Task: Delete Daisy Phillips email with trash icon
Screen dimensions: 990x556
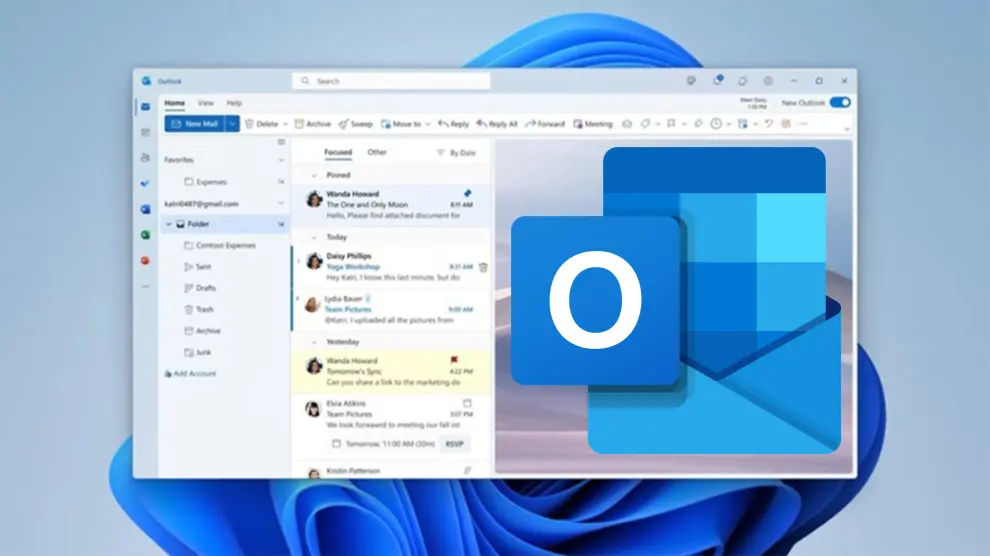Action: pyautogui.click(x=483, y=267)
